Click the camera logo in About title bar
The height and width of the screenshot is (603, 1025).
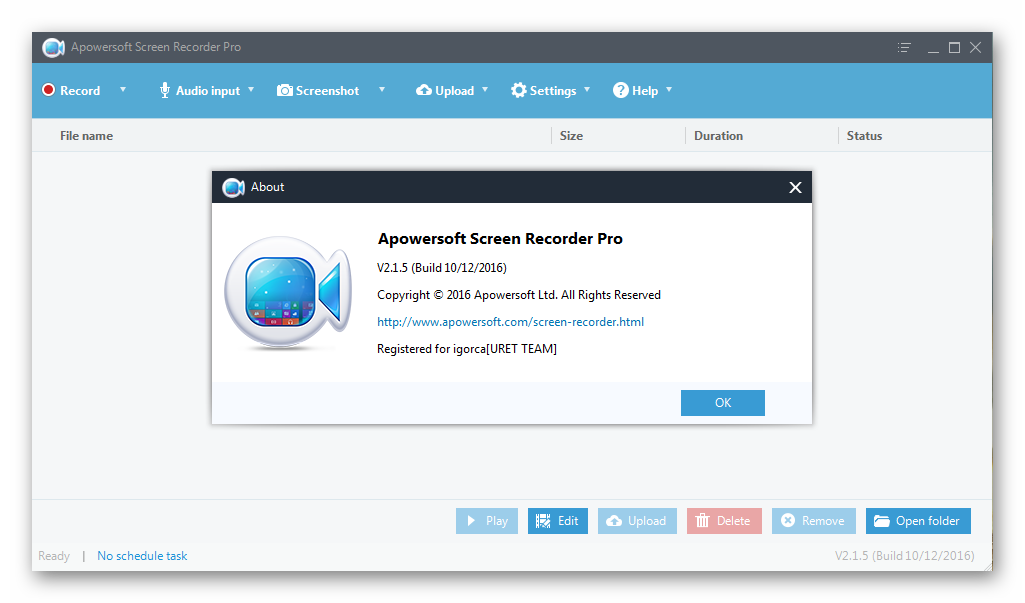[233, 188]
